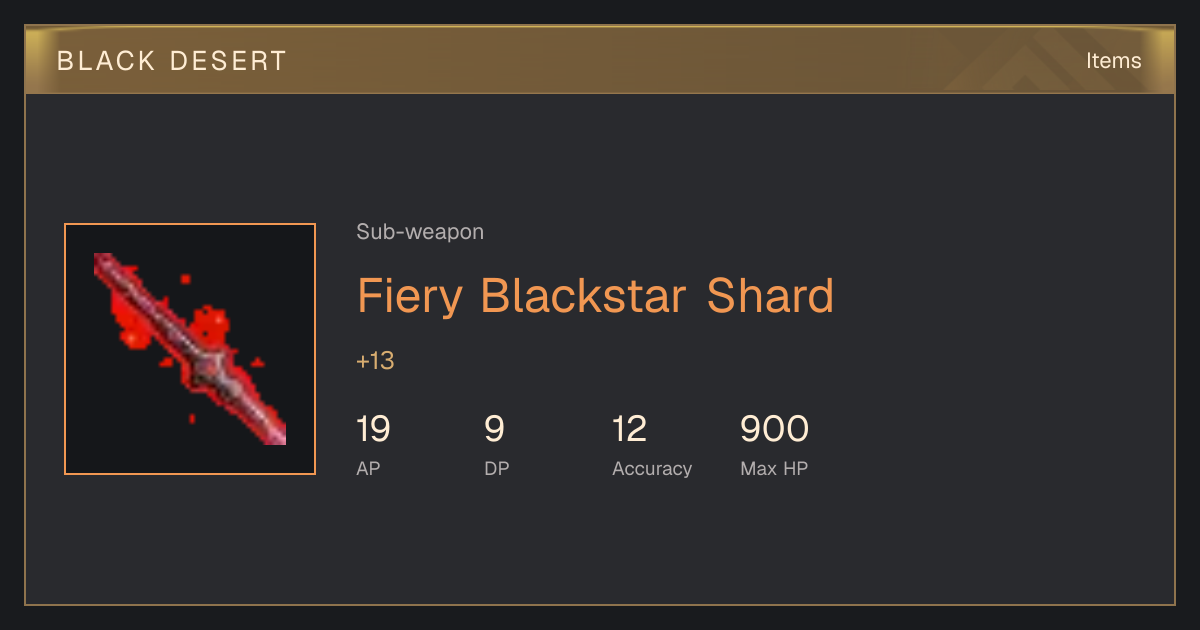1200x630 pixels.
Task: Select the Max HP value 900
Action: (774, 429)
